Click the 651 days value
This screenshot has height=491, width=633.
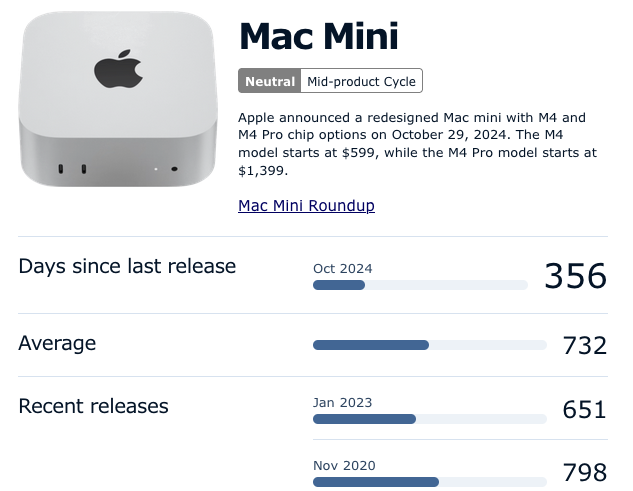click(584, 410)
